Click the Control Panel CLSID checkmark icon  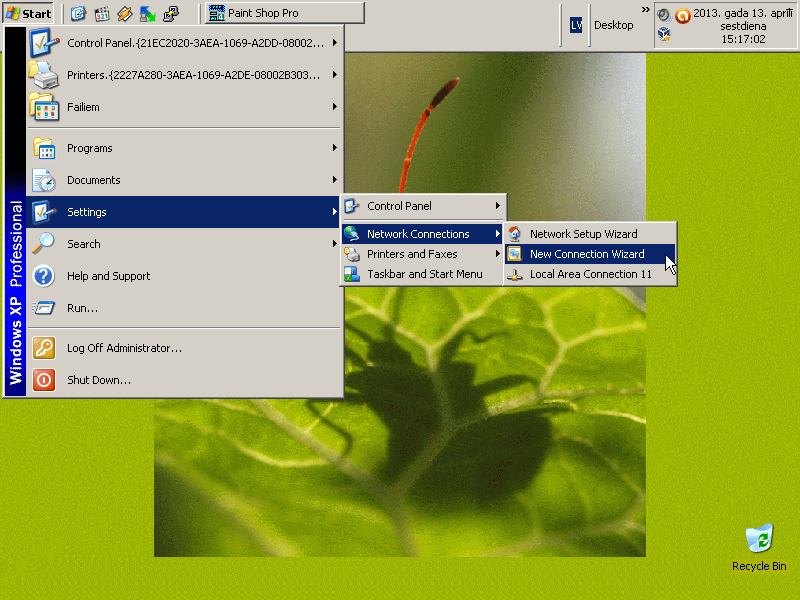pyautogui.click(x=44, y=43)
